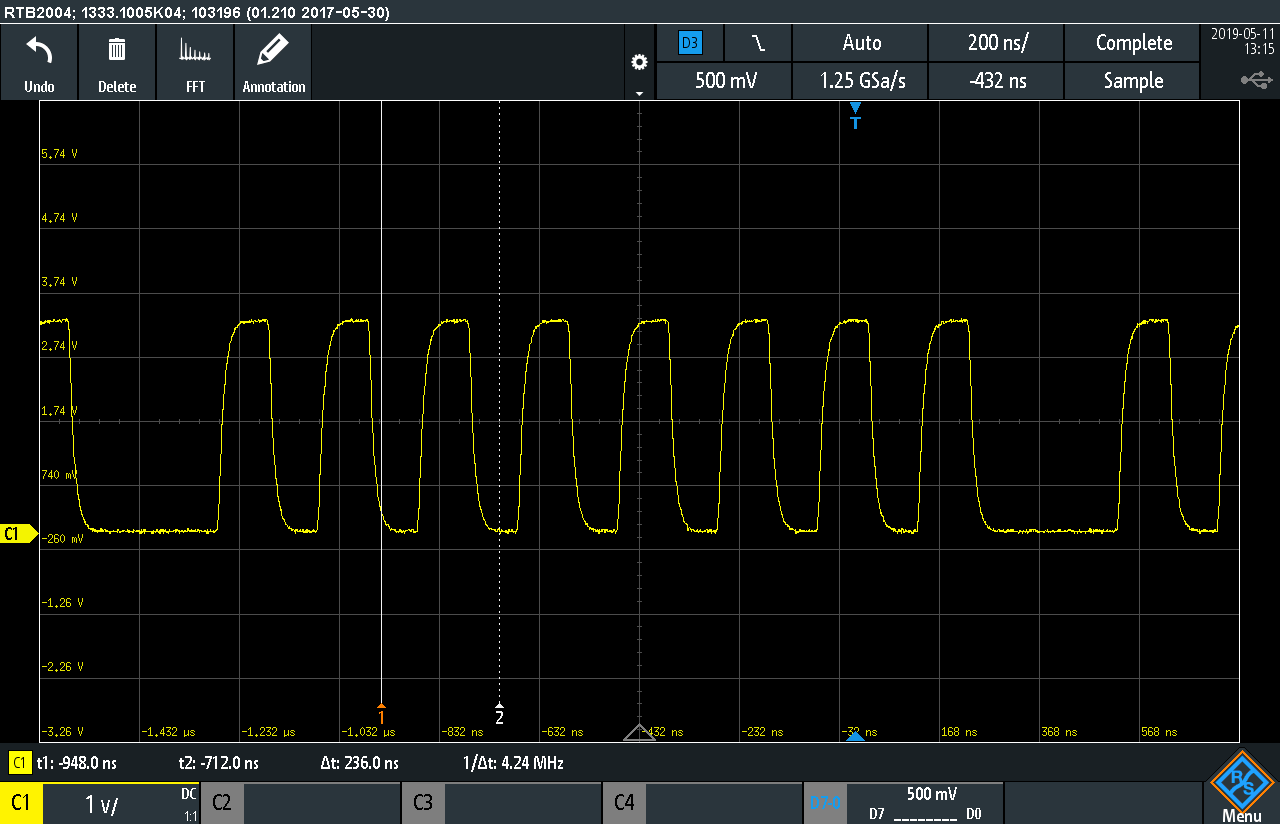Image resolution: width=1280 pixels, height=824 pixels.
Task: Click the 1/Δt: 4.24 MHz readout
Action: (x=514, y=764)
